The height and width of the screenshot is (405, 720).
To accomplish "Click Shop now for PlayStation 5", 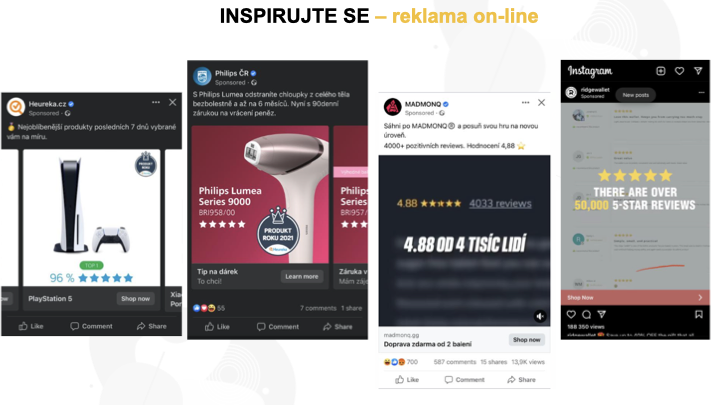I will point(135,298).
